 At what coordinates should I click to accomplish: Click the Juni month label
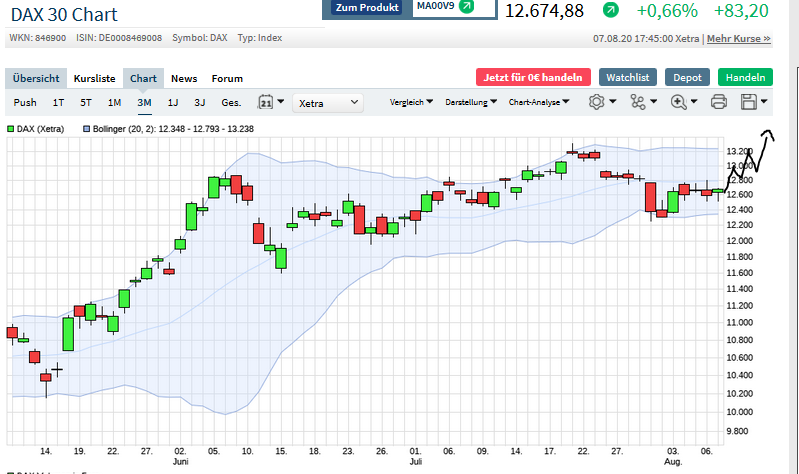click(180, 461)
